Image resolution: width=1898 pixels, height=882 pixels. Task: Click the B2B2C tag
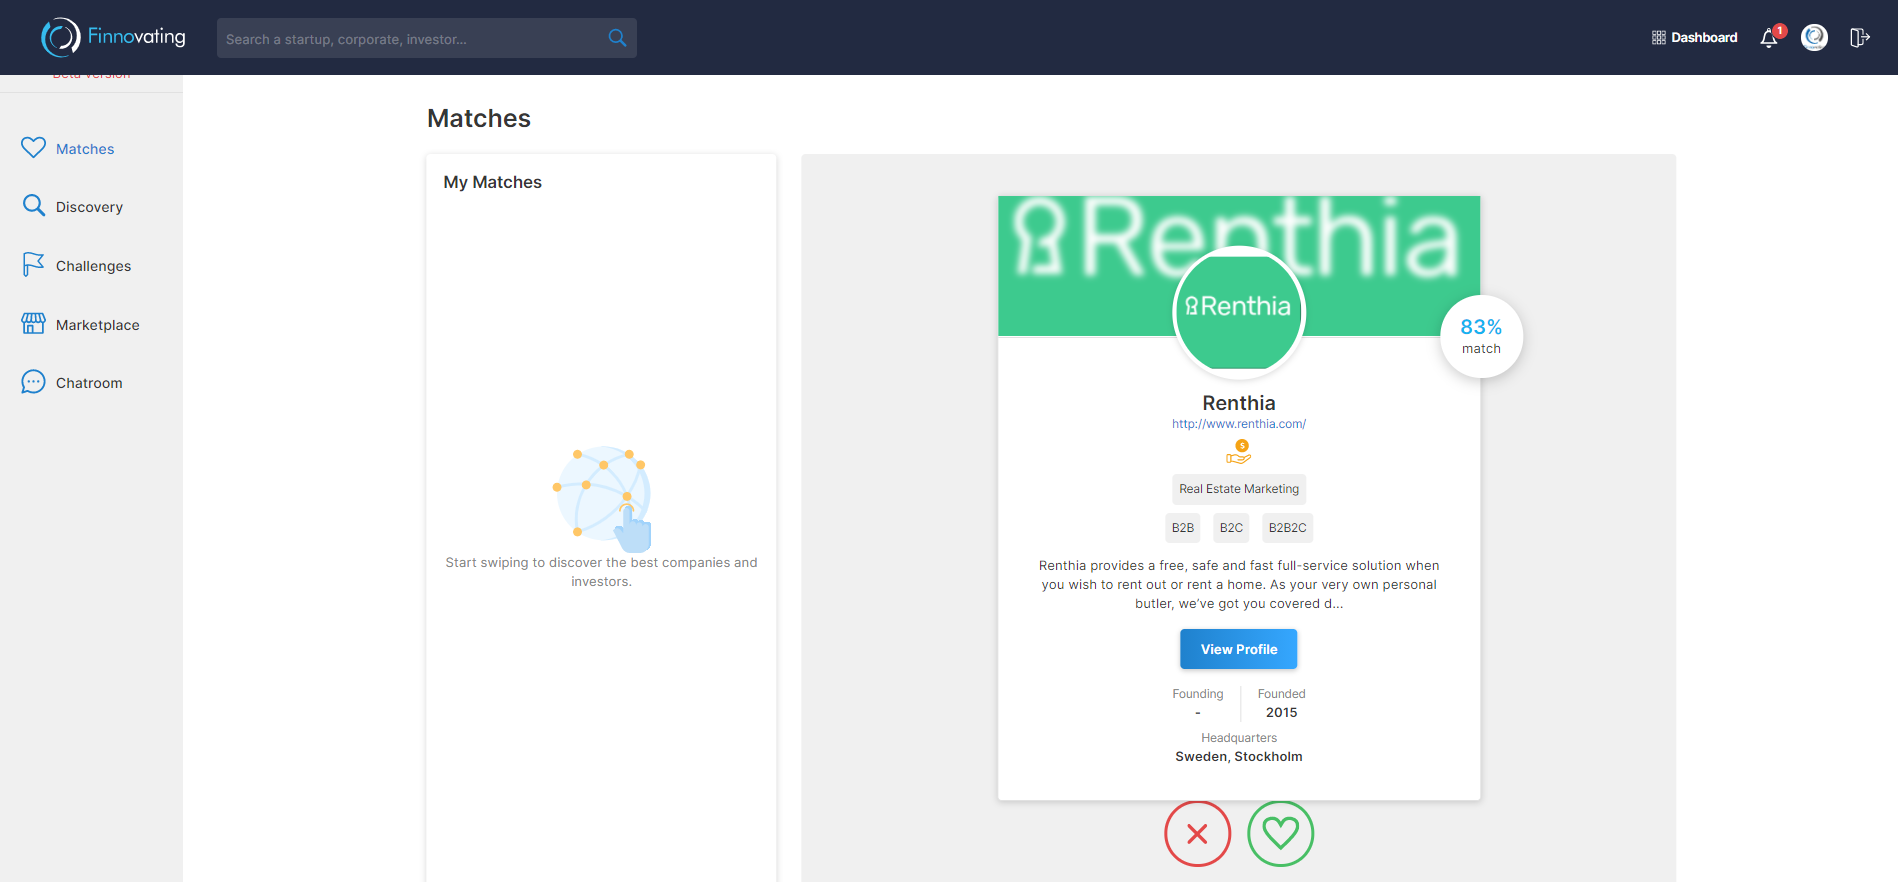[1287, 528]
